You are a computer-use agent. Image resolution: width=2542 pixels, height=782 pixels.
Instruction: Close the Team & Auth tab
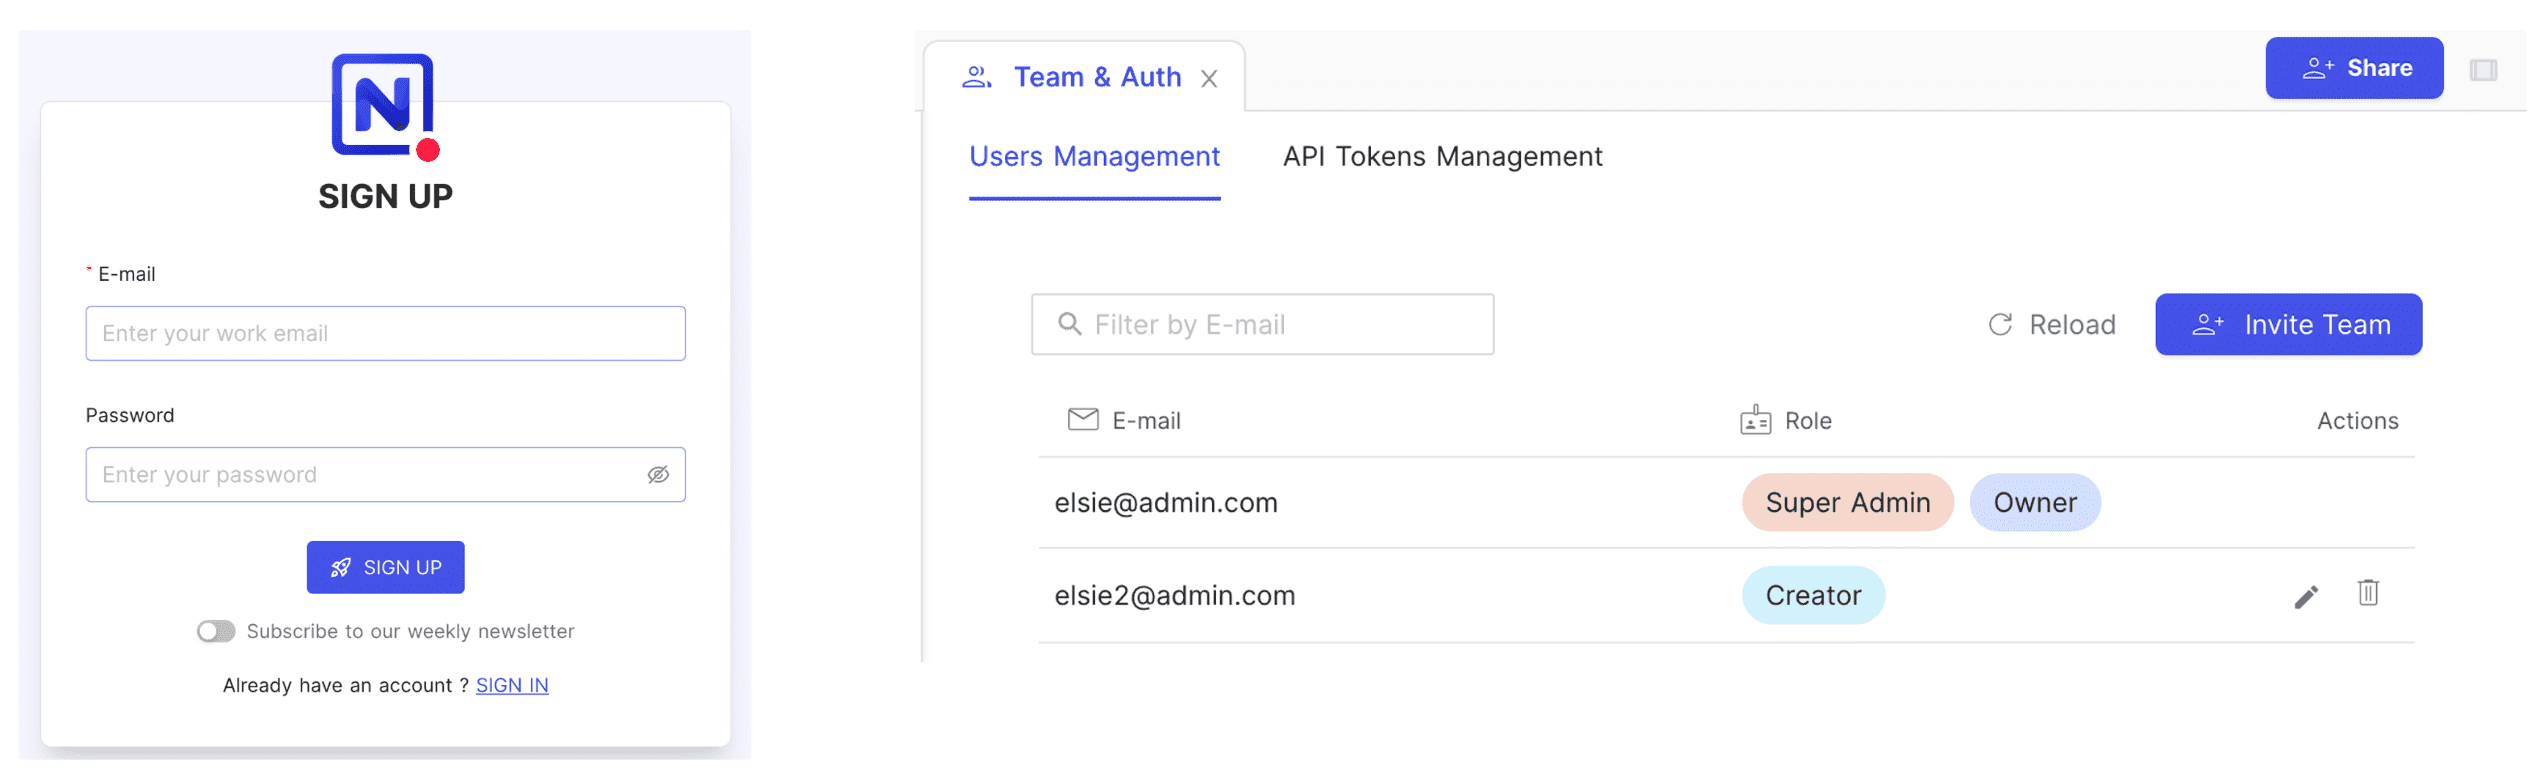click(x=1209, y=79)
